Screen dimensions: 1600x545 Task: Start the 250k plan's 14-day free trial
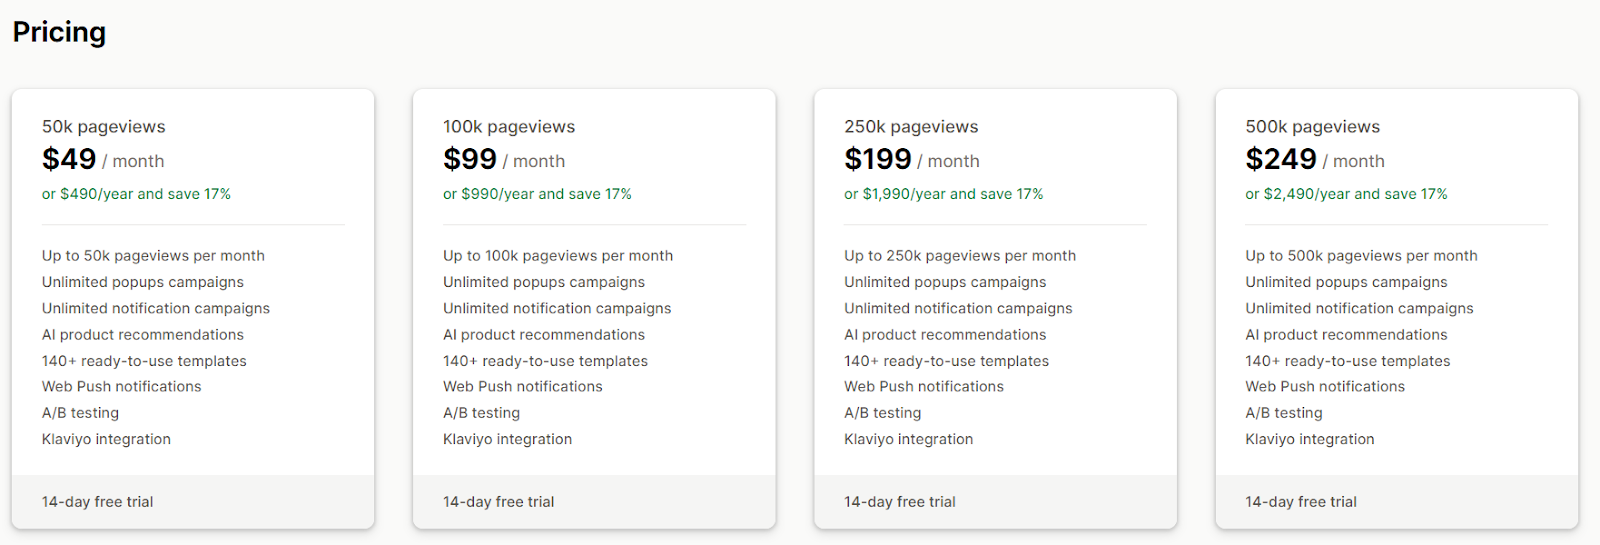tap(899, 502)
